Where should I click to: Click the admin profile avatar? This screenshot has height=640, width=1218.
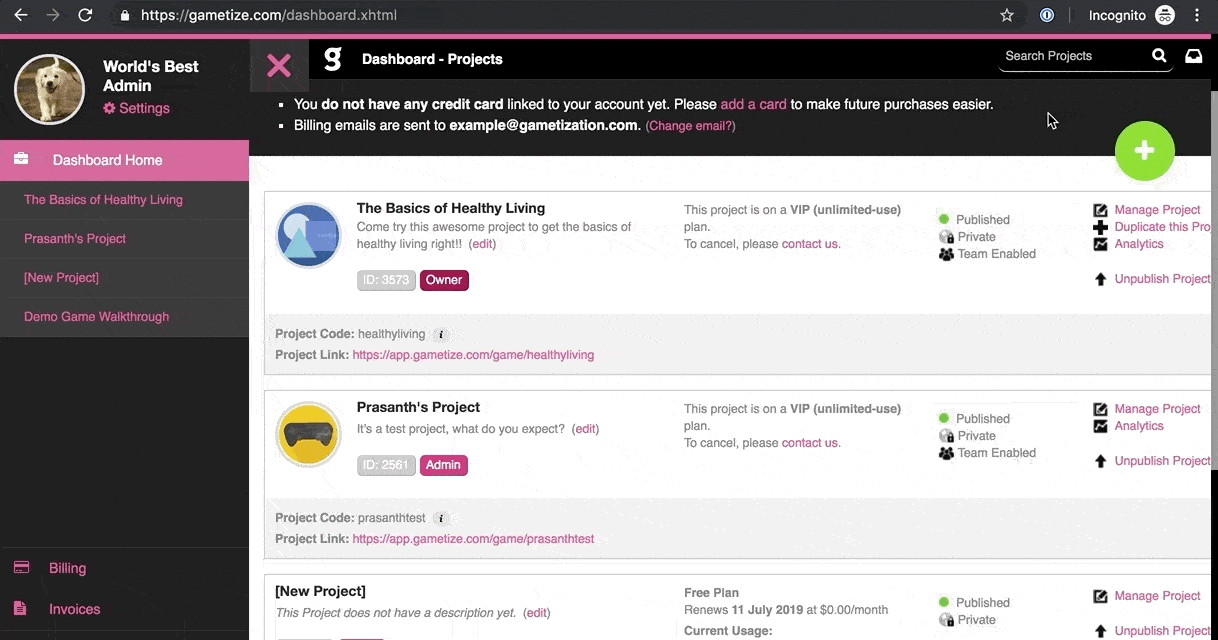(49, 89)
